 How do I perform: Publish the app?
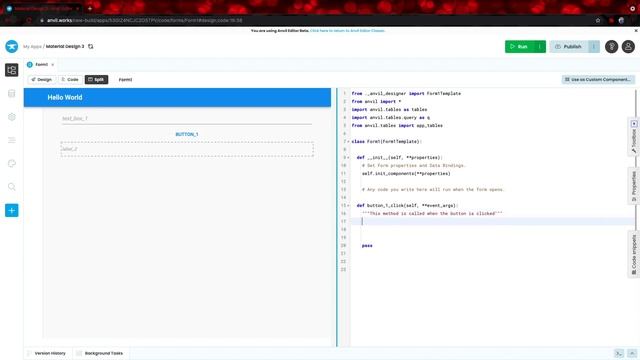[x=569, y=47]
